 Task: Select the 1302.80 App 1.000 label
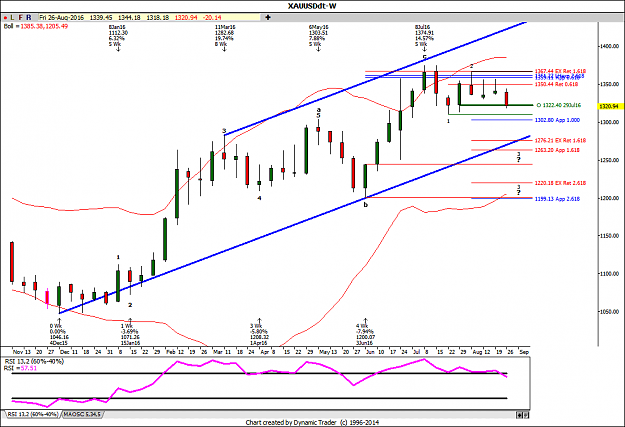point(557,120)
